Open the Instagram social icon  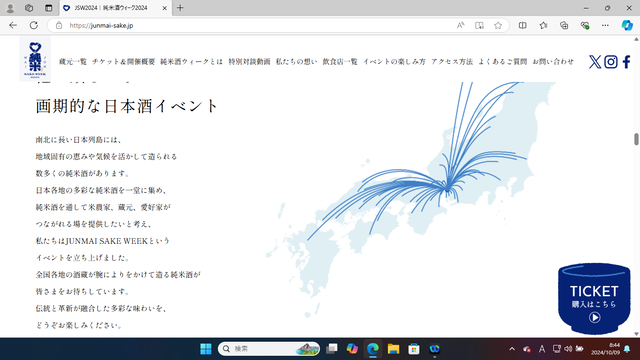[x=611, y=62]
